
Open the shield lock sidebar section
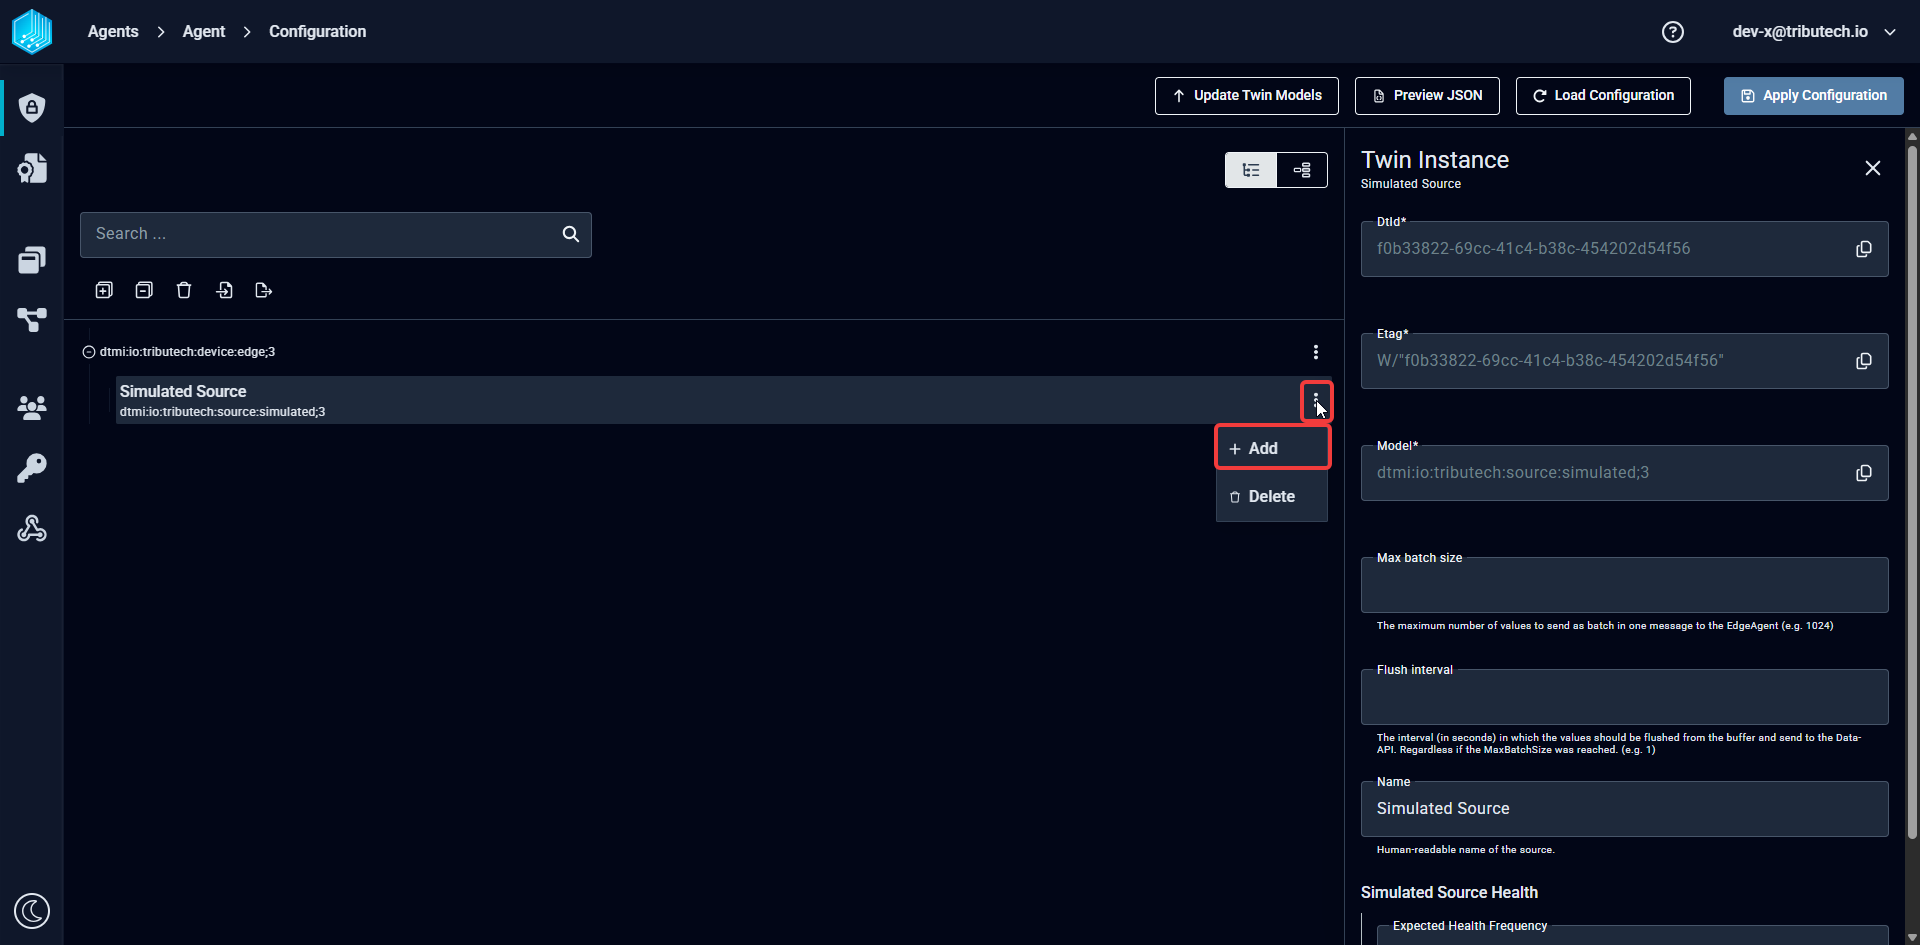pyautogui.click(x=32, y=107)
